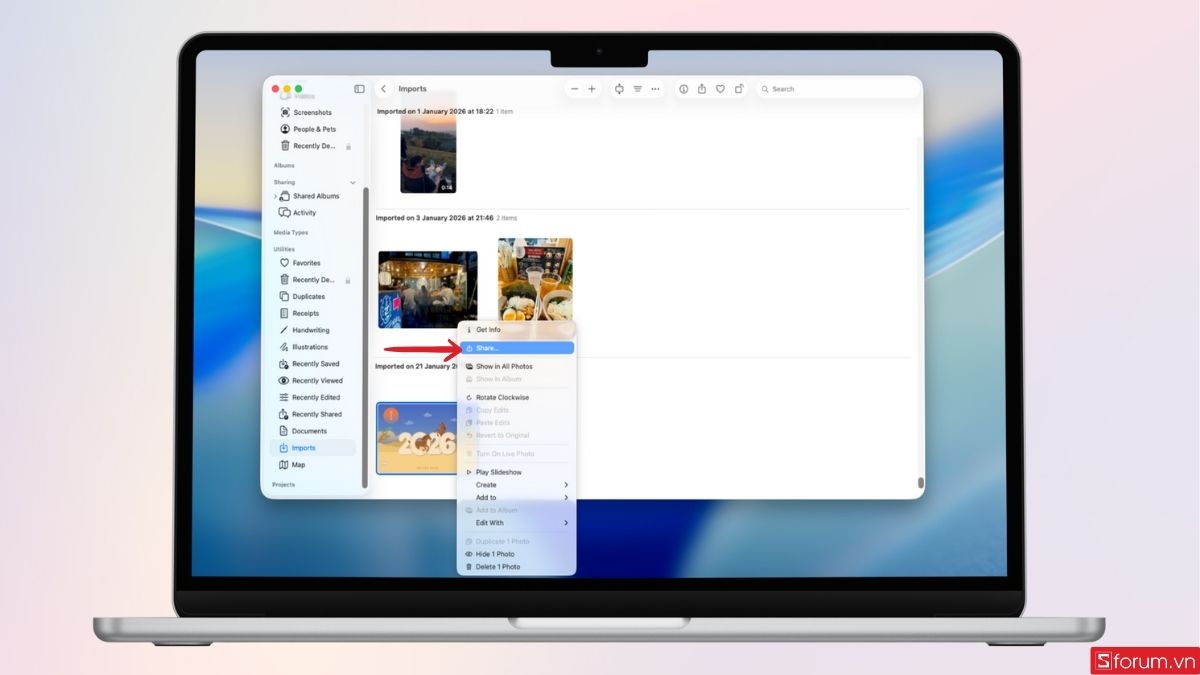Go back with the toolbar chevron
The height and width of the screenshot is (675, 1200).
pyautogui.click(x=383, y=89)
